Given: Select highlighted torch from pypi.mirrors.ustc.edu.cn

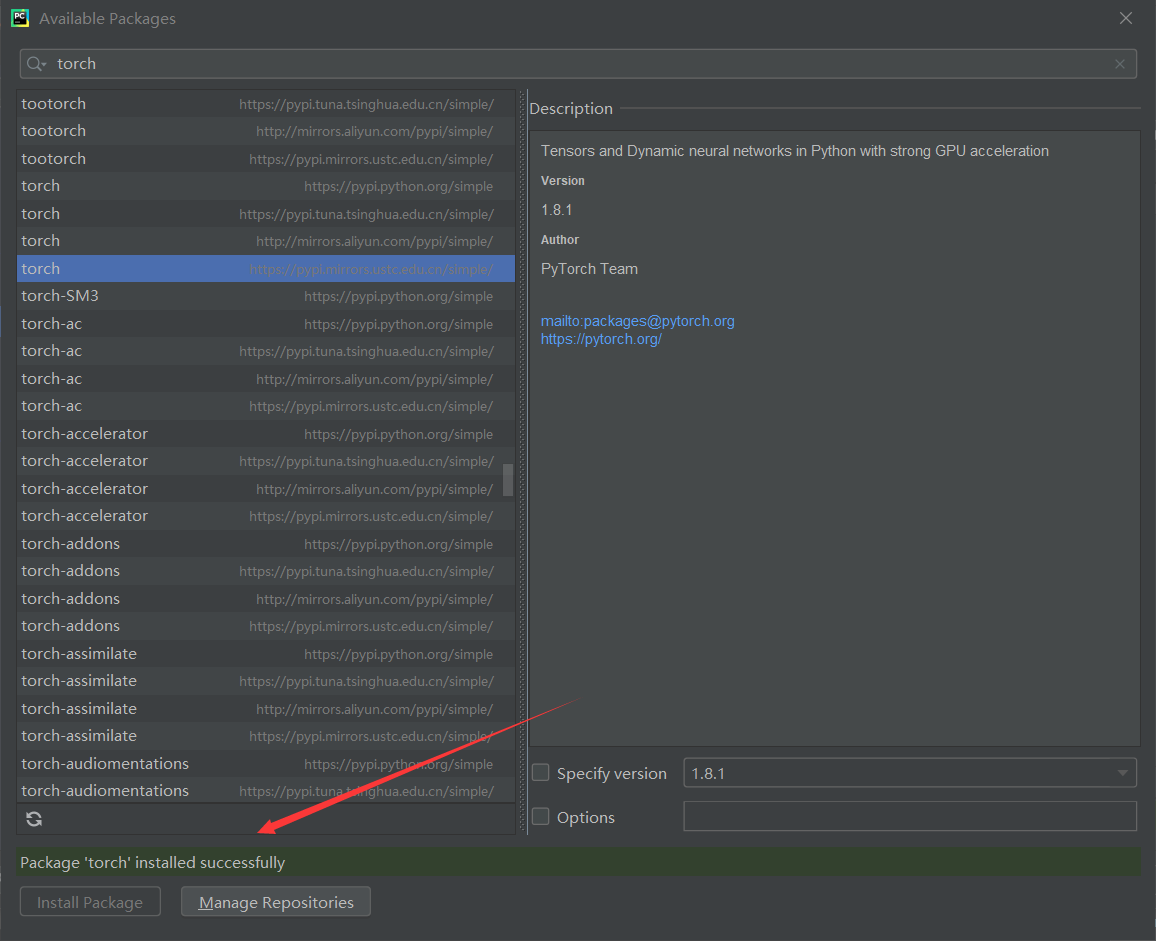Looking at the screenshot, I should [265, 268].
